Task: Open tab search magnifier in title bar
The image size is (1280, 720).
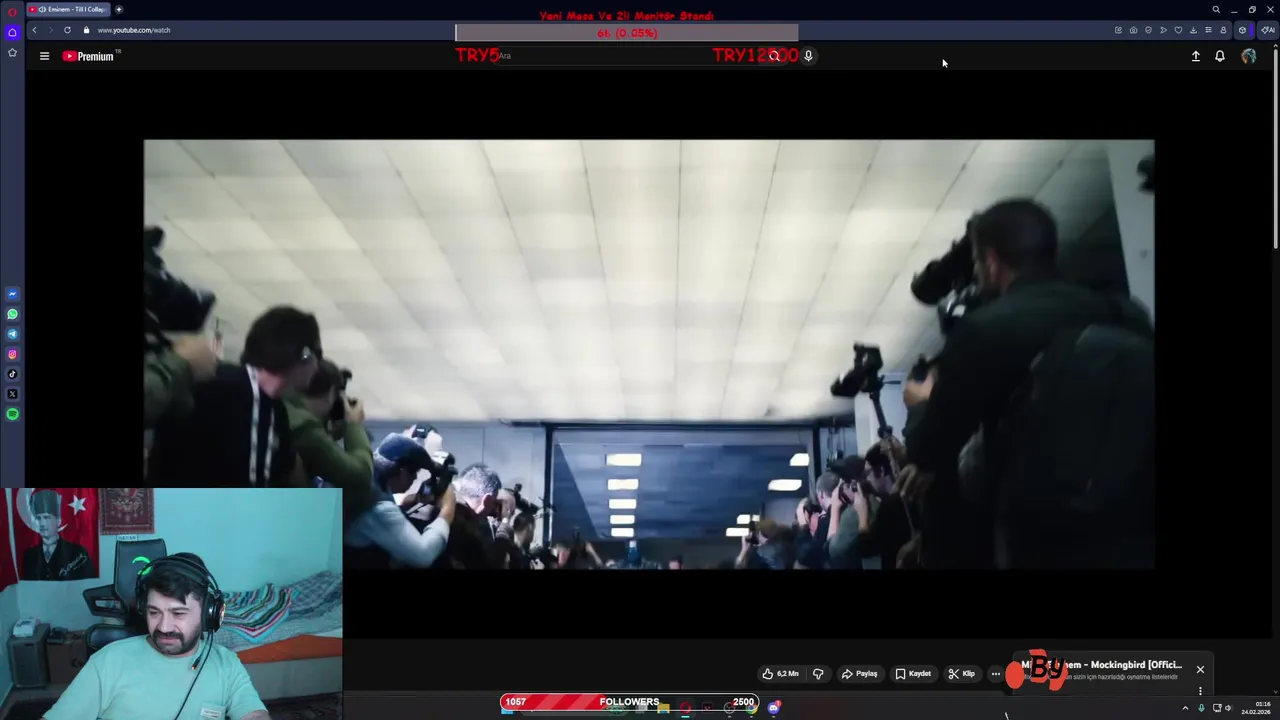Action: [1216, 10]
